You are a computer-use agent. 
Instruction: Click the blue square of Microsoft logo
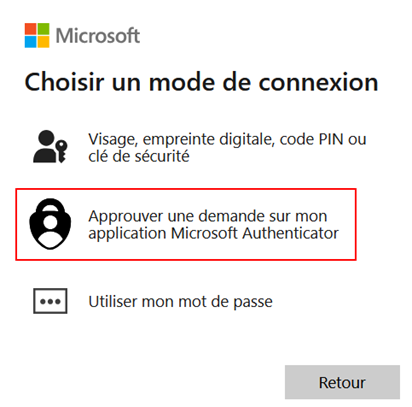point(31,42)
